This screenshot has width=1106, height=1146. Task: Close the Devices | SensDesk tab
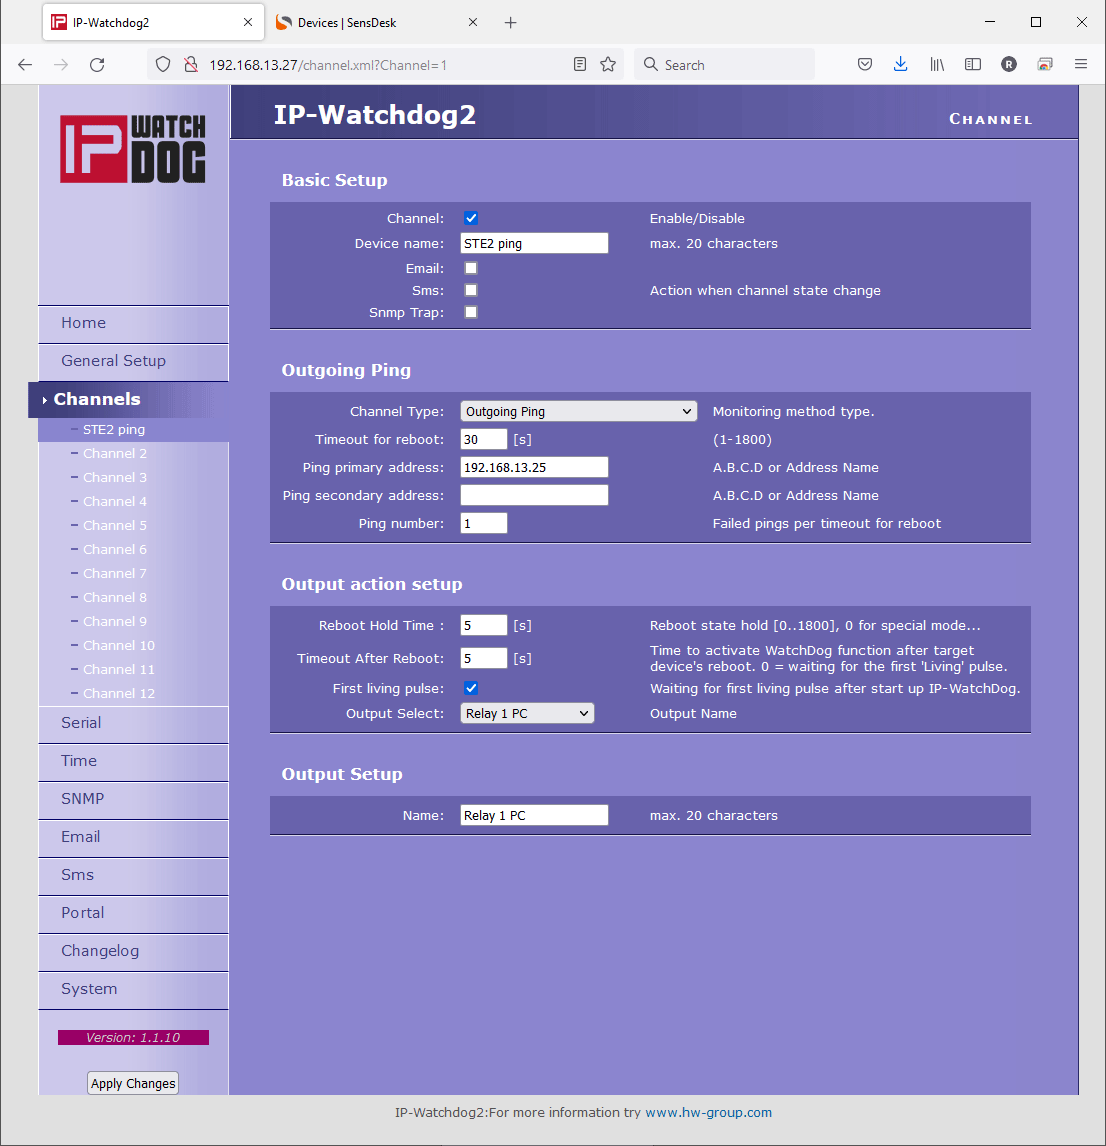tap(473, 23)
